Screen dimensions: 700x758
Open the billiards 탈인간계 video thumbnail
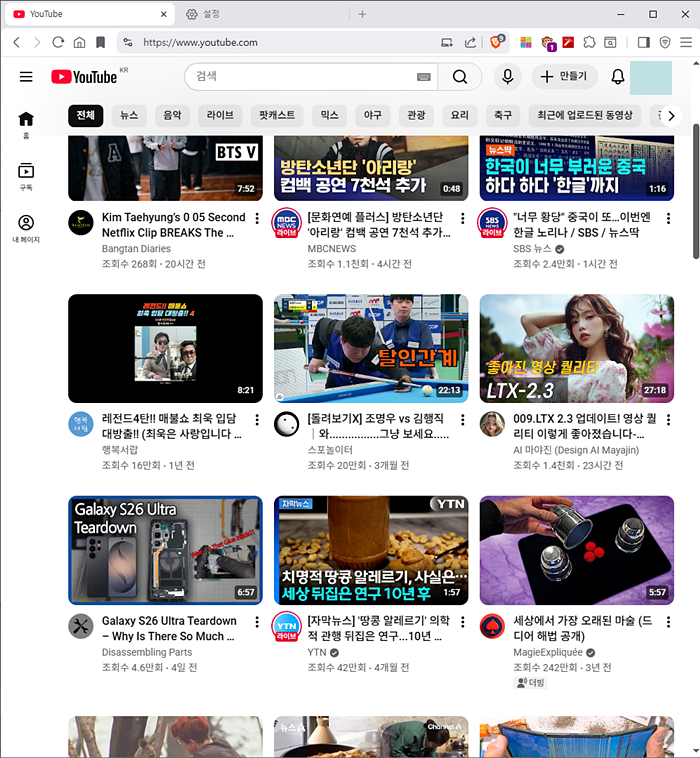point(371,349)
